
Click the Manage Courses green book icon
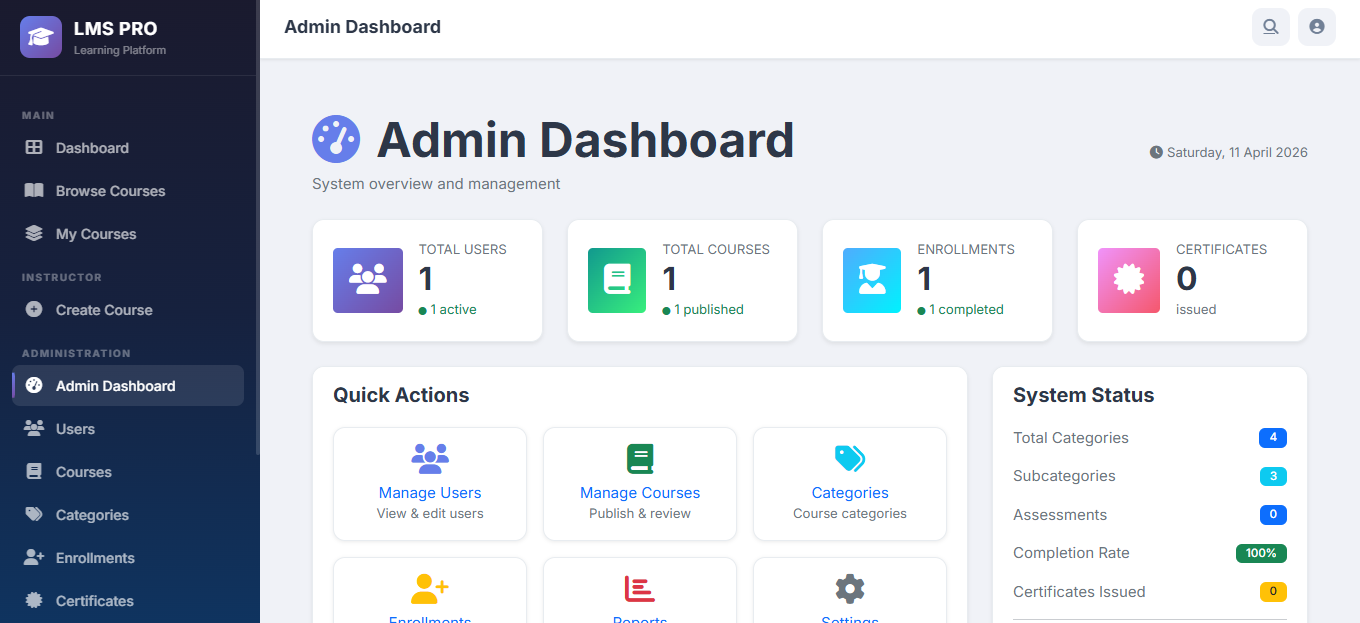(640, 459)
